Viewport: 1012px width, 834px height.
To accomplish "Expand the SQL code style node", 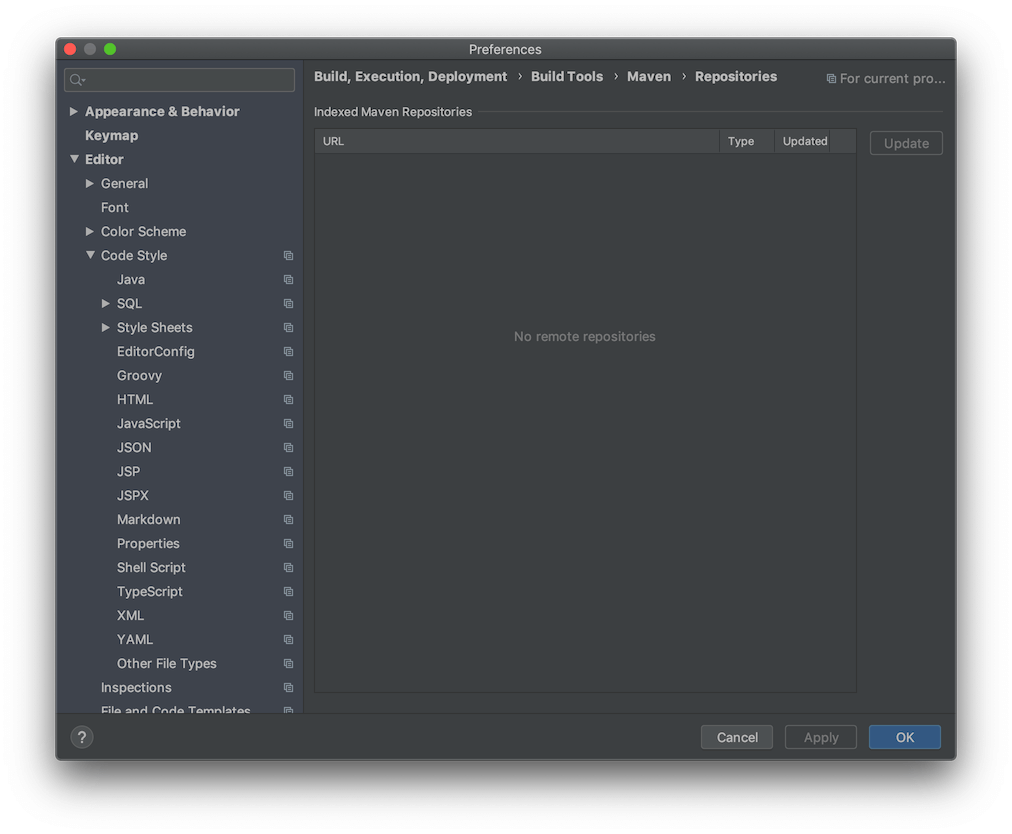I will click(106, 303).
